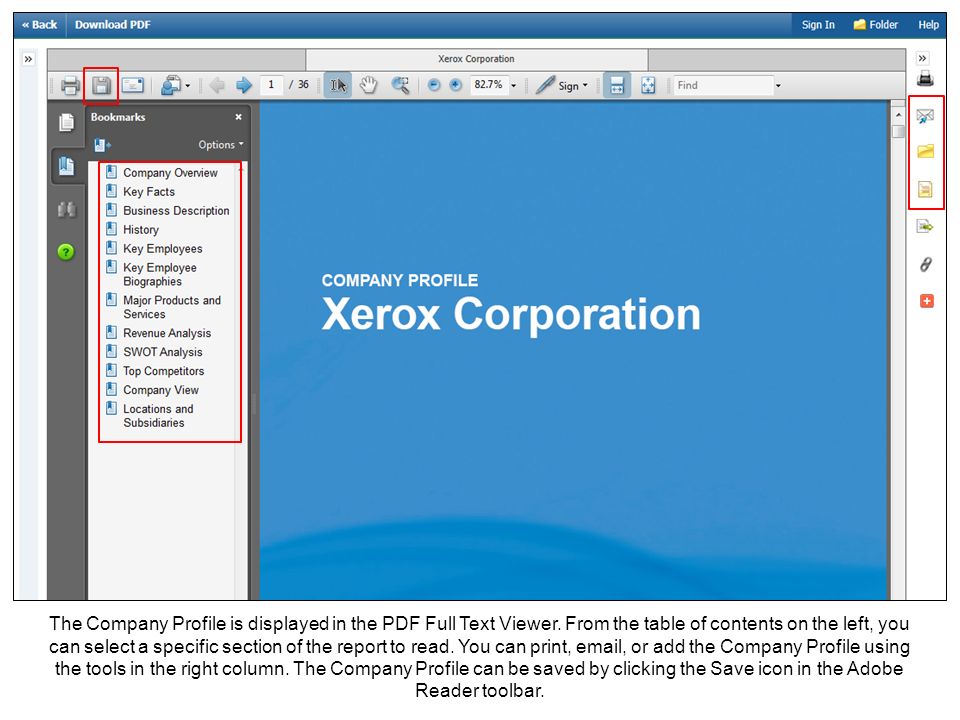This screenshot has width=960, height=720.
Task: Select the Xerox Corporation document tab
Action: click(x=476, y=59)
